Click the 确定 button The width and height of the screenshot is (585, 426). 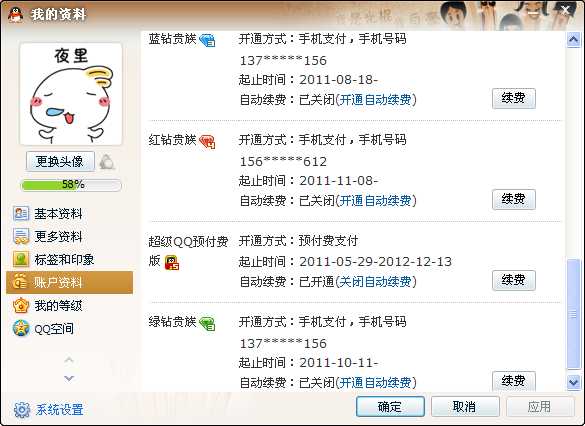click(x=390, y=407)
